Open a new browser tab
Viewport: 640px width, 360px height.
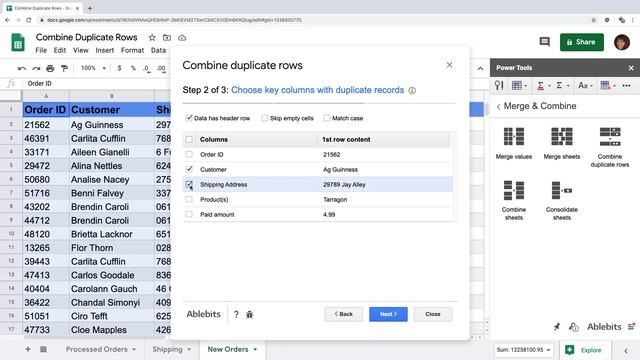pos(90,8)
